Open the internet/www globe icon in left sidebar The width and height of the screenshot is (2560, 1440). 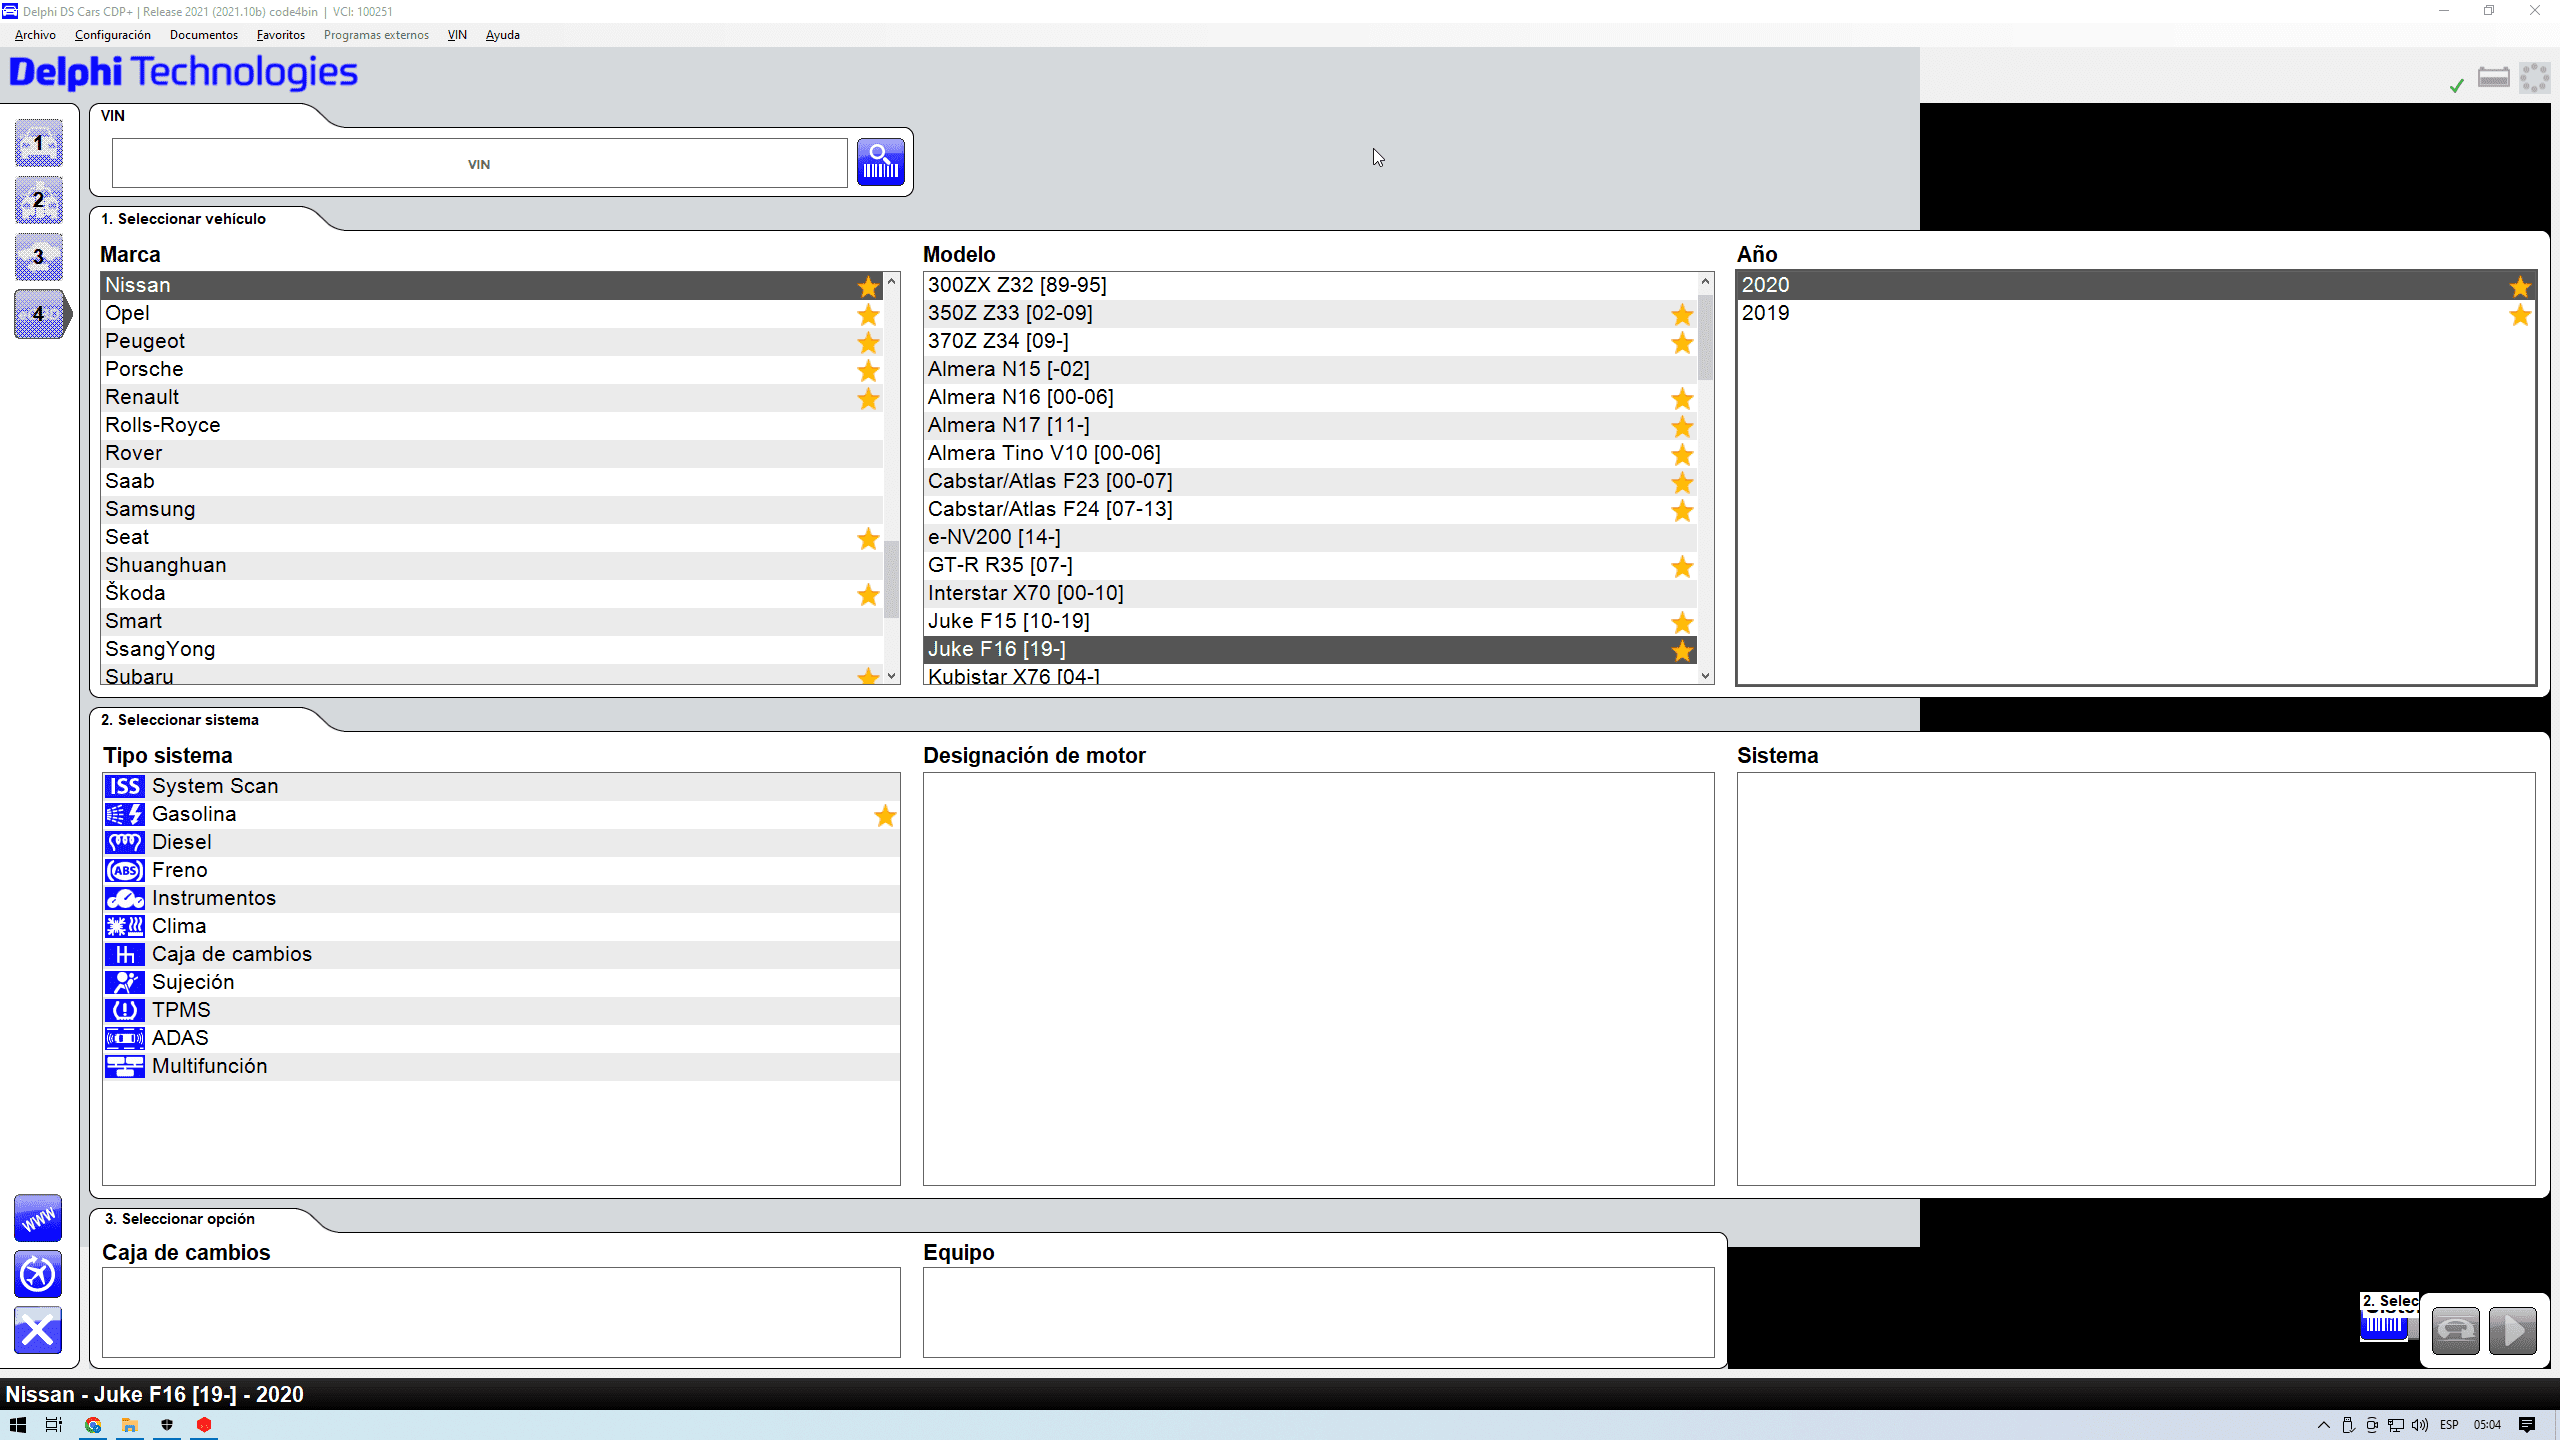tap(37, 1218)
